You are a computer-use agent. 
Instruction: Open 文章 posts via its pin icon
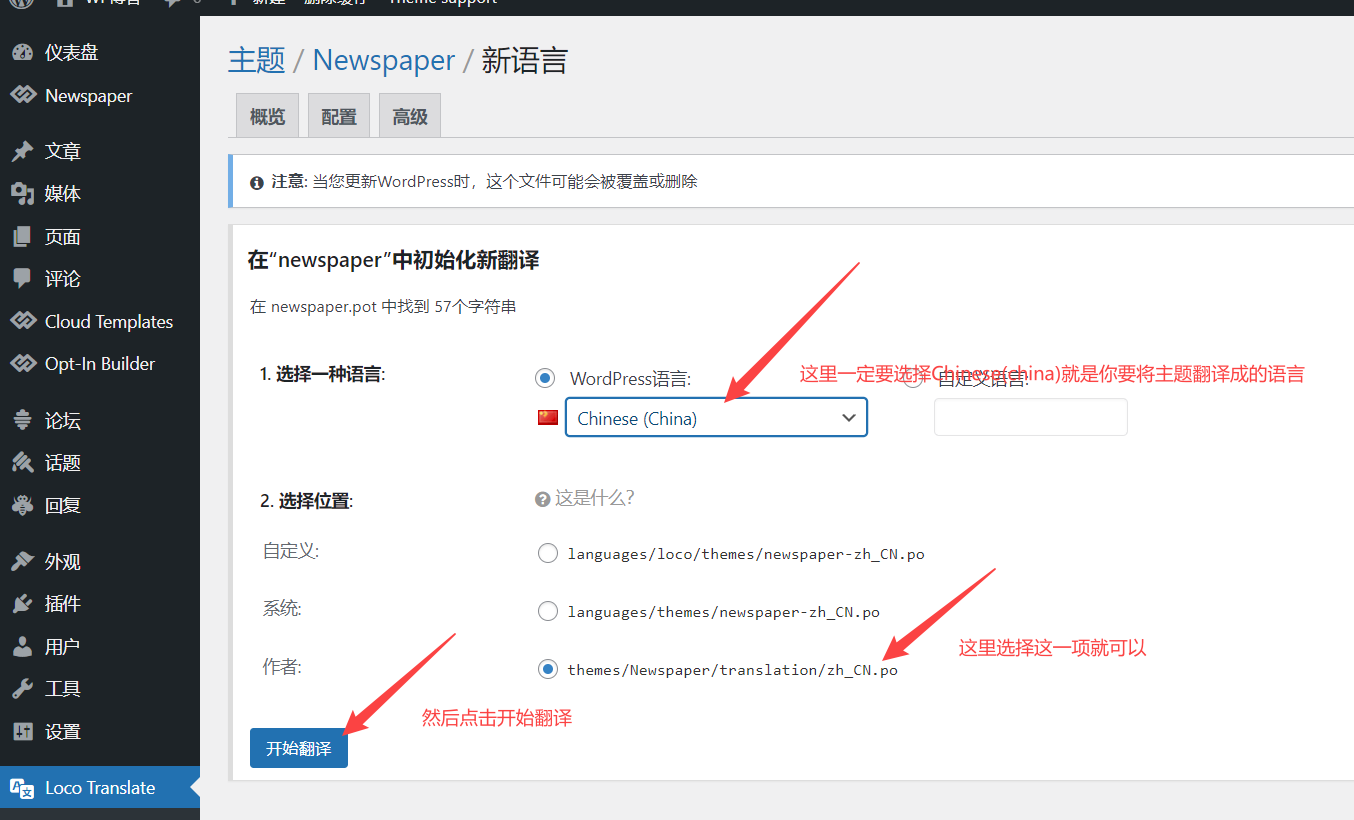coord(22,152)
